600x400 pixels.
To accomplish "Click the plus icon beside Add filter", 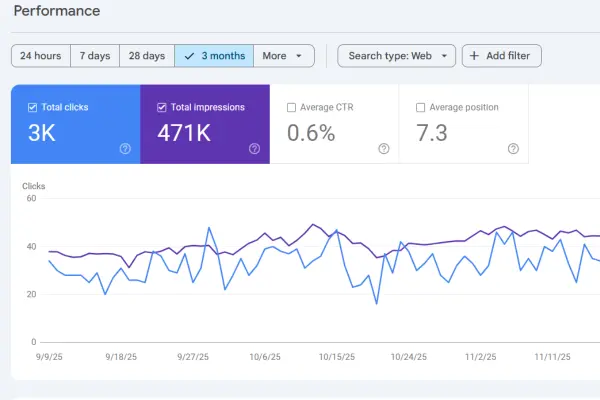I will pyautogui.click(x=474, y=56).
